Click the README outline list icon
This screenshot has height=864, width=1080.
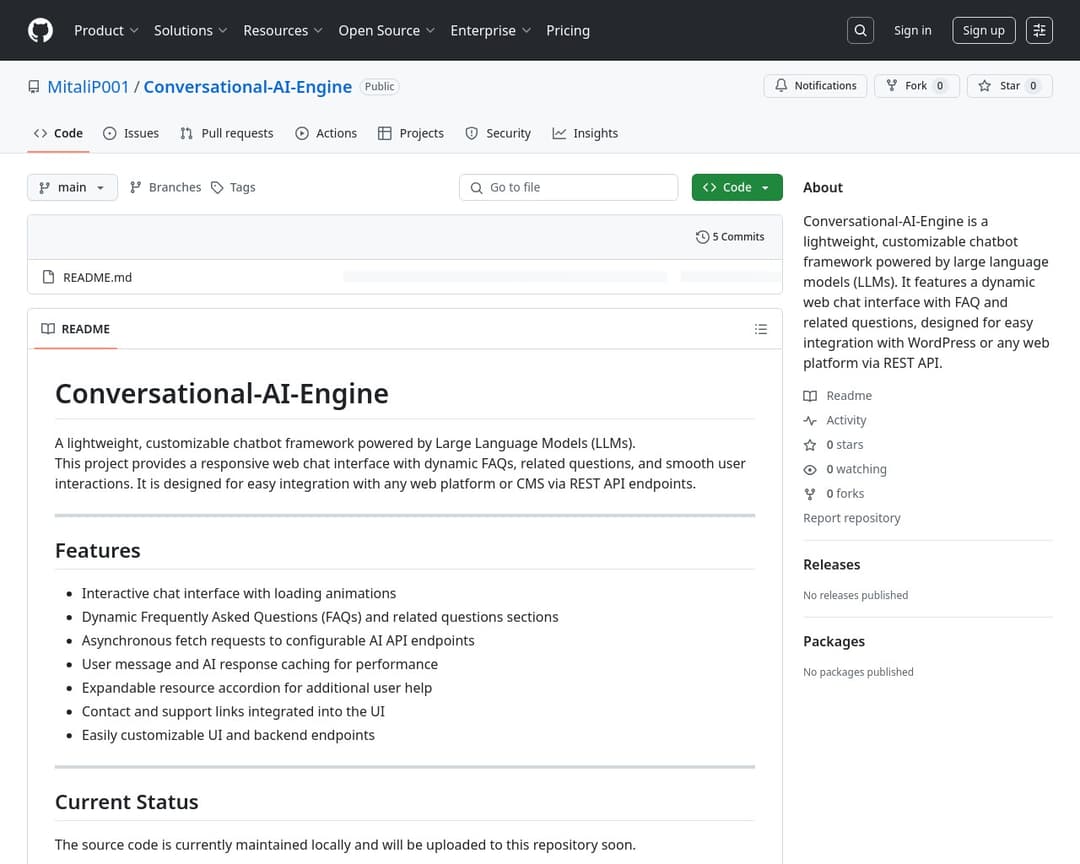[760, 329]
